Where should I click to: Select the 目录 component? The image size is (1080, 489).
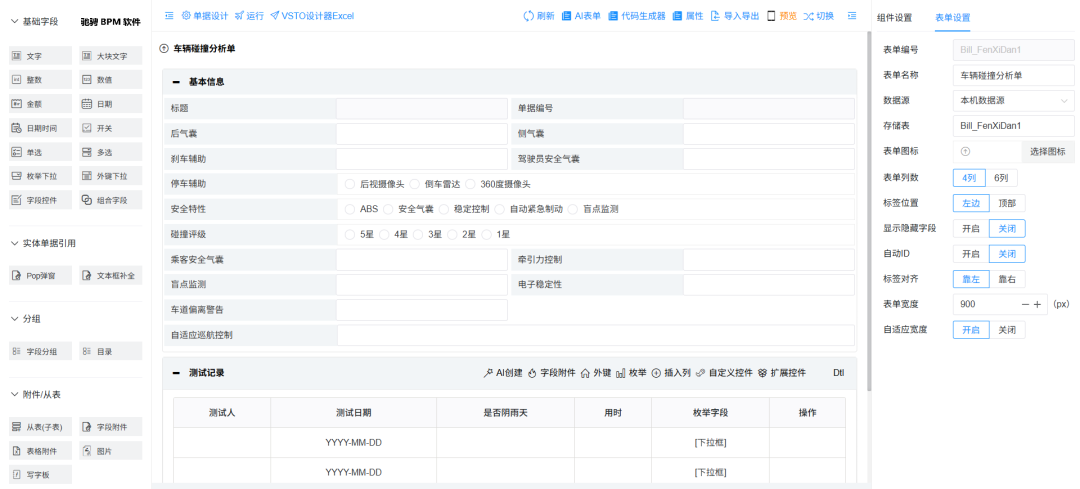(110, 351)
